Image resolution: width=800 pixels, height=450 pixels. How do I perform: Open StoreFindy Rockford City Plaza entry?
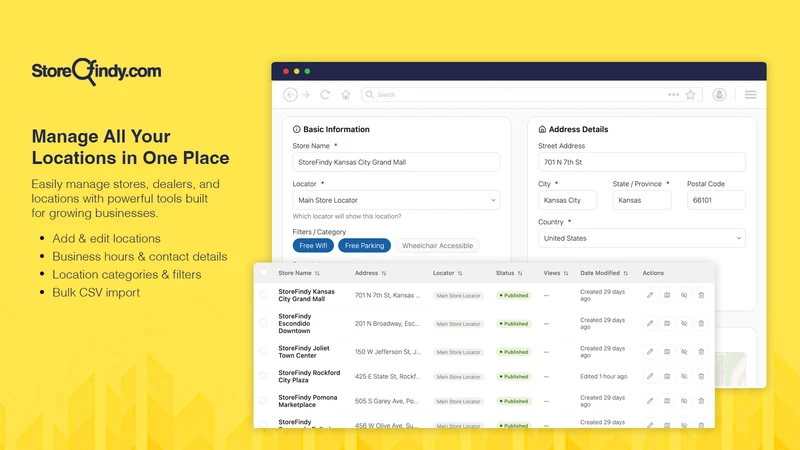point(309,377)
